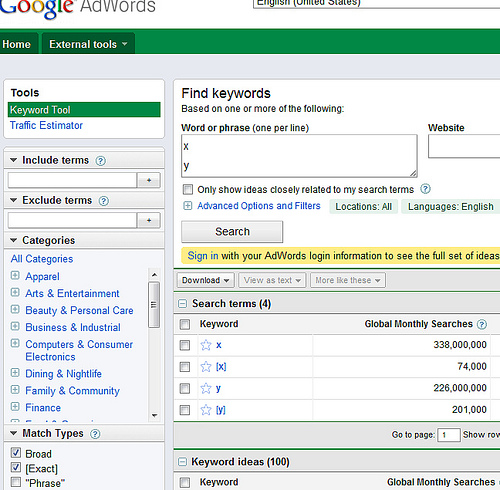The image size is (500, 490).
Task: Expand Advanced Options plus icon
Action: click(x=188, y=206)
